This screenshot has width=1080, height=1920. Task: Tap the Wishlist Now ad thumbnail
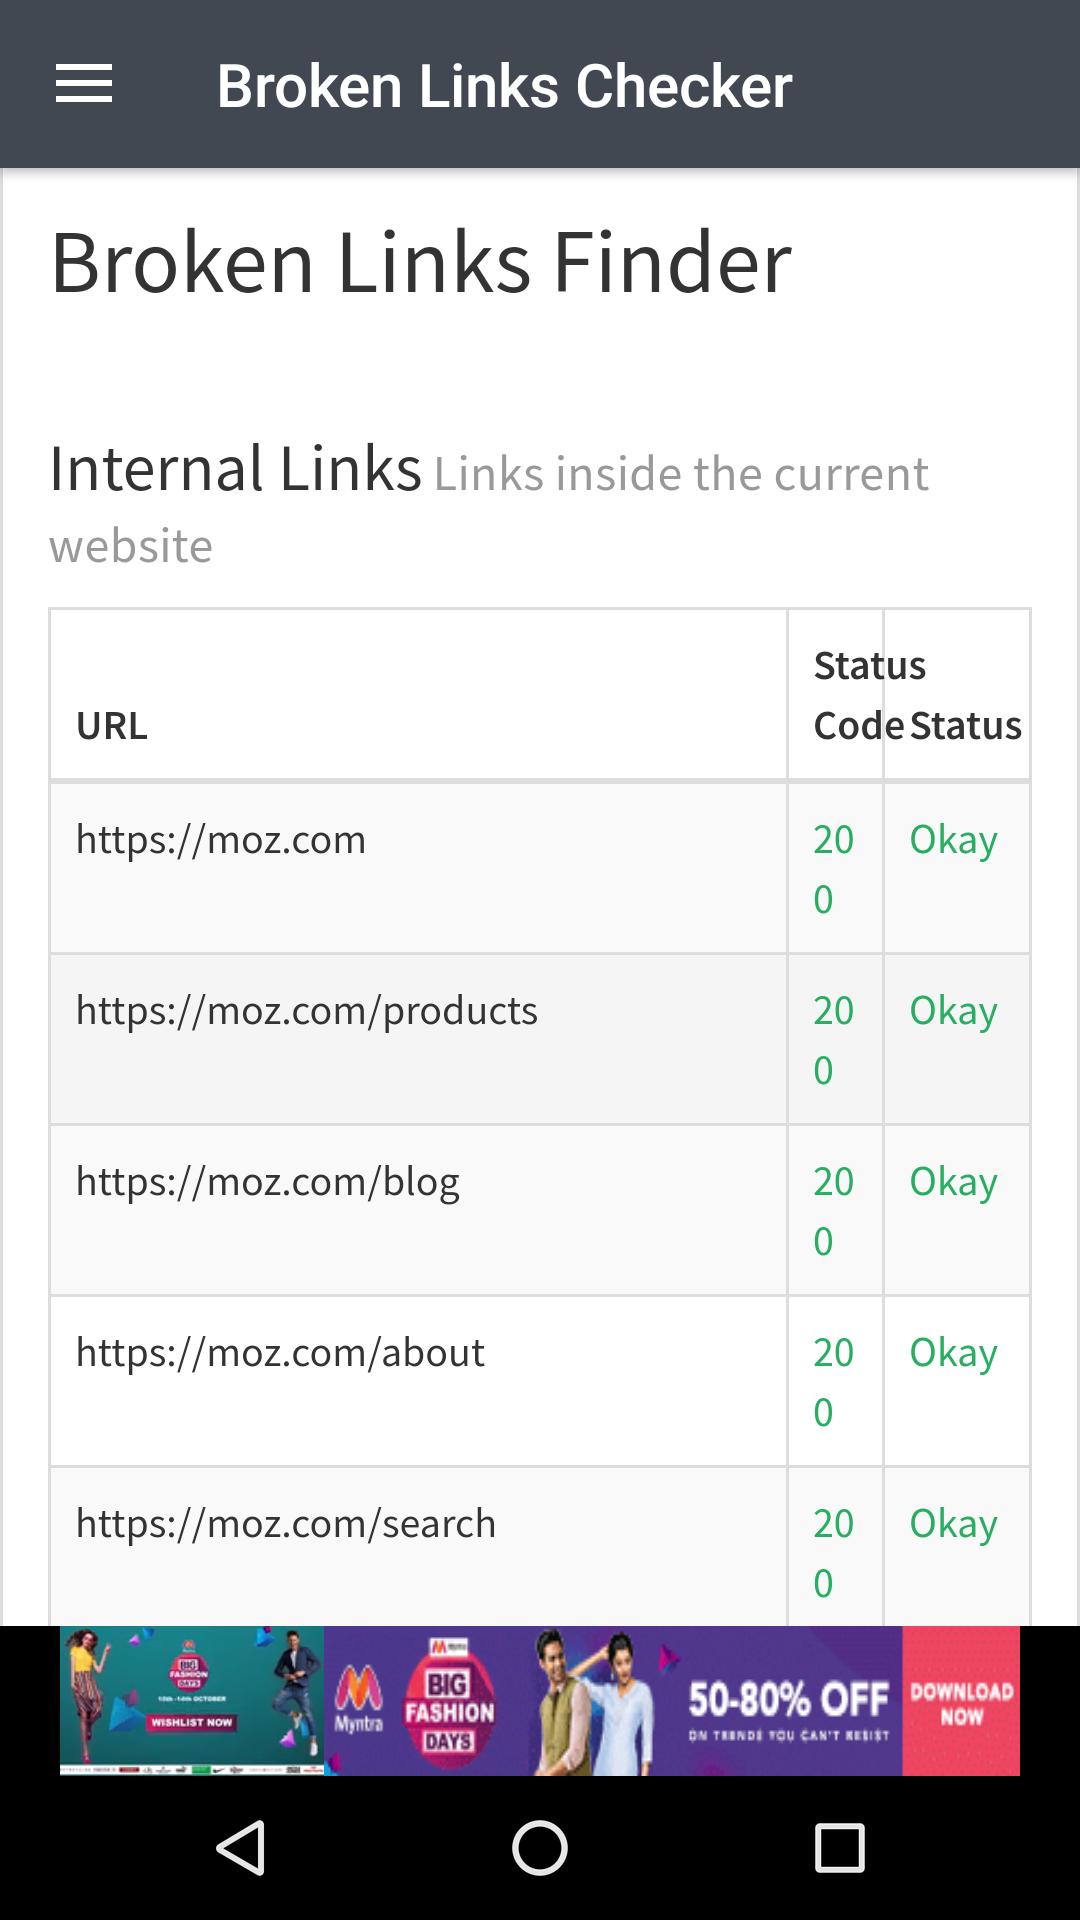[x=191, y=1699]
